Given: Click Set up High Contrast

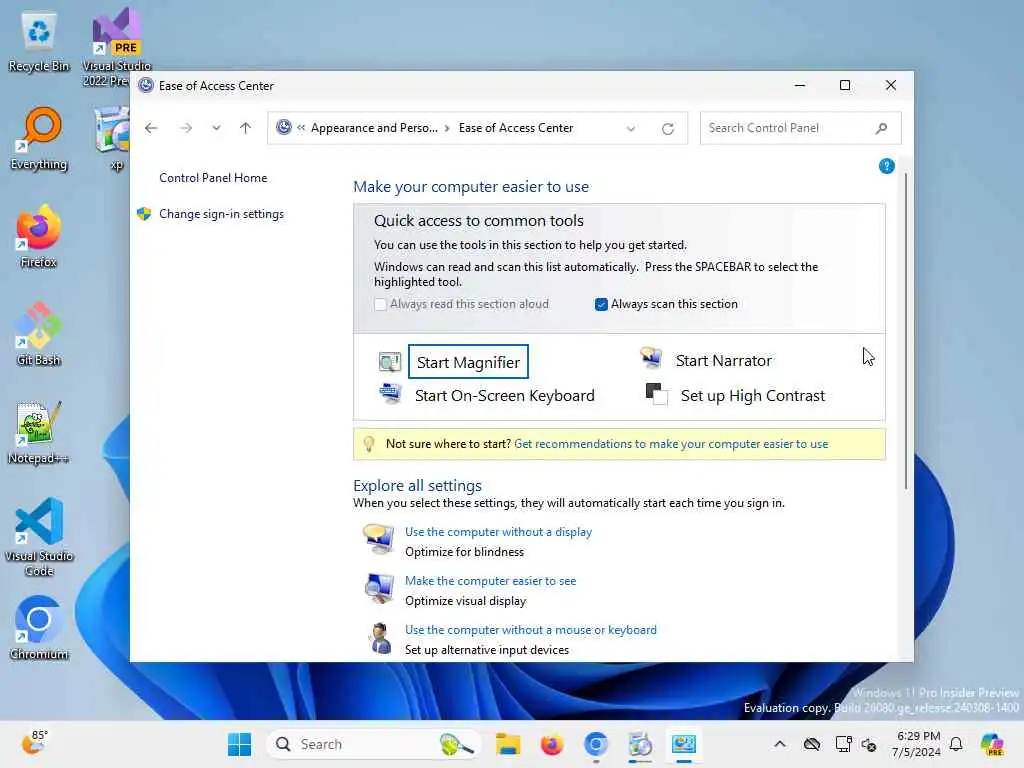Looking at the screenshot, I should click(x=753, y=396).
